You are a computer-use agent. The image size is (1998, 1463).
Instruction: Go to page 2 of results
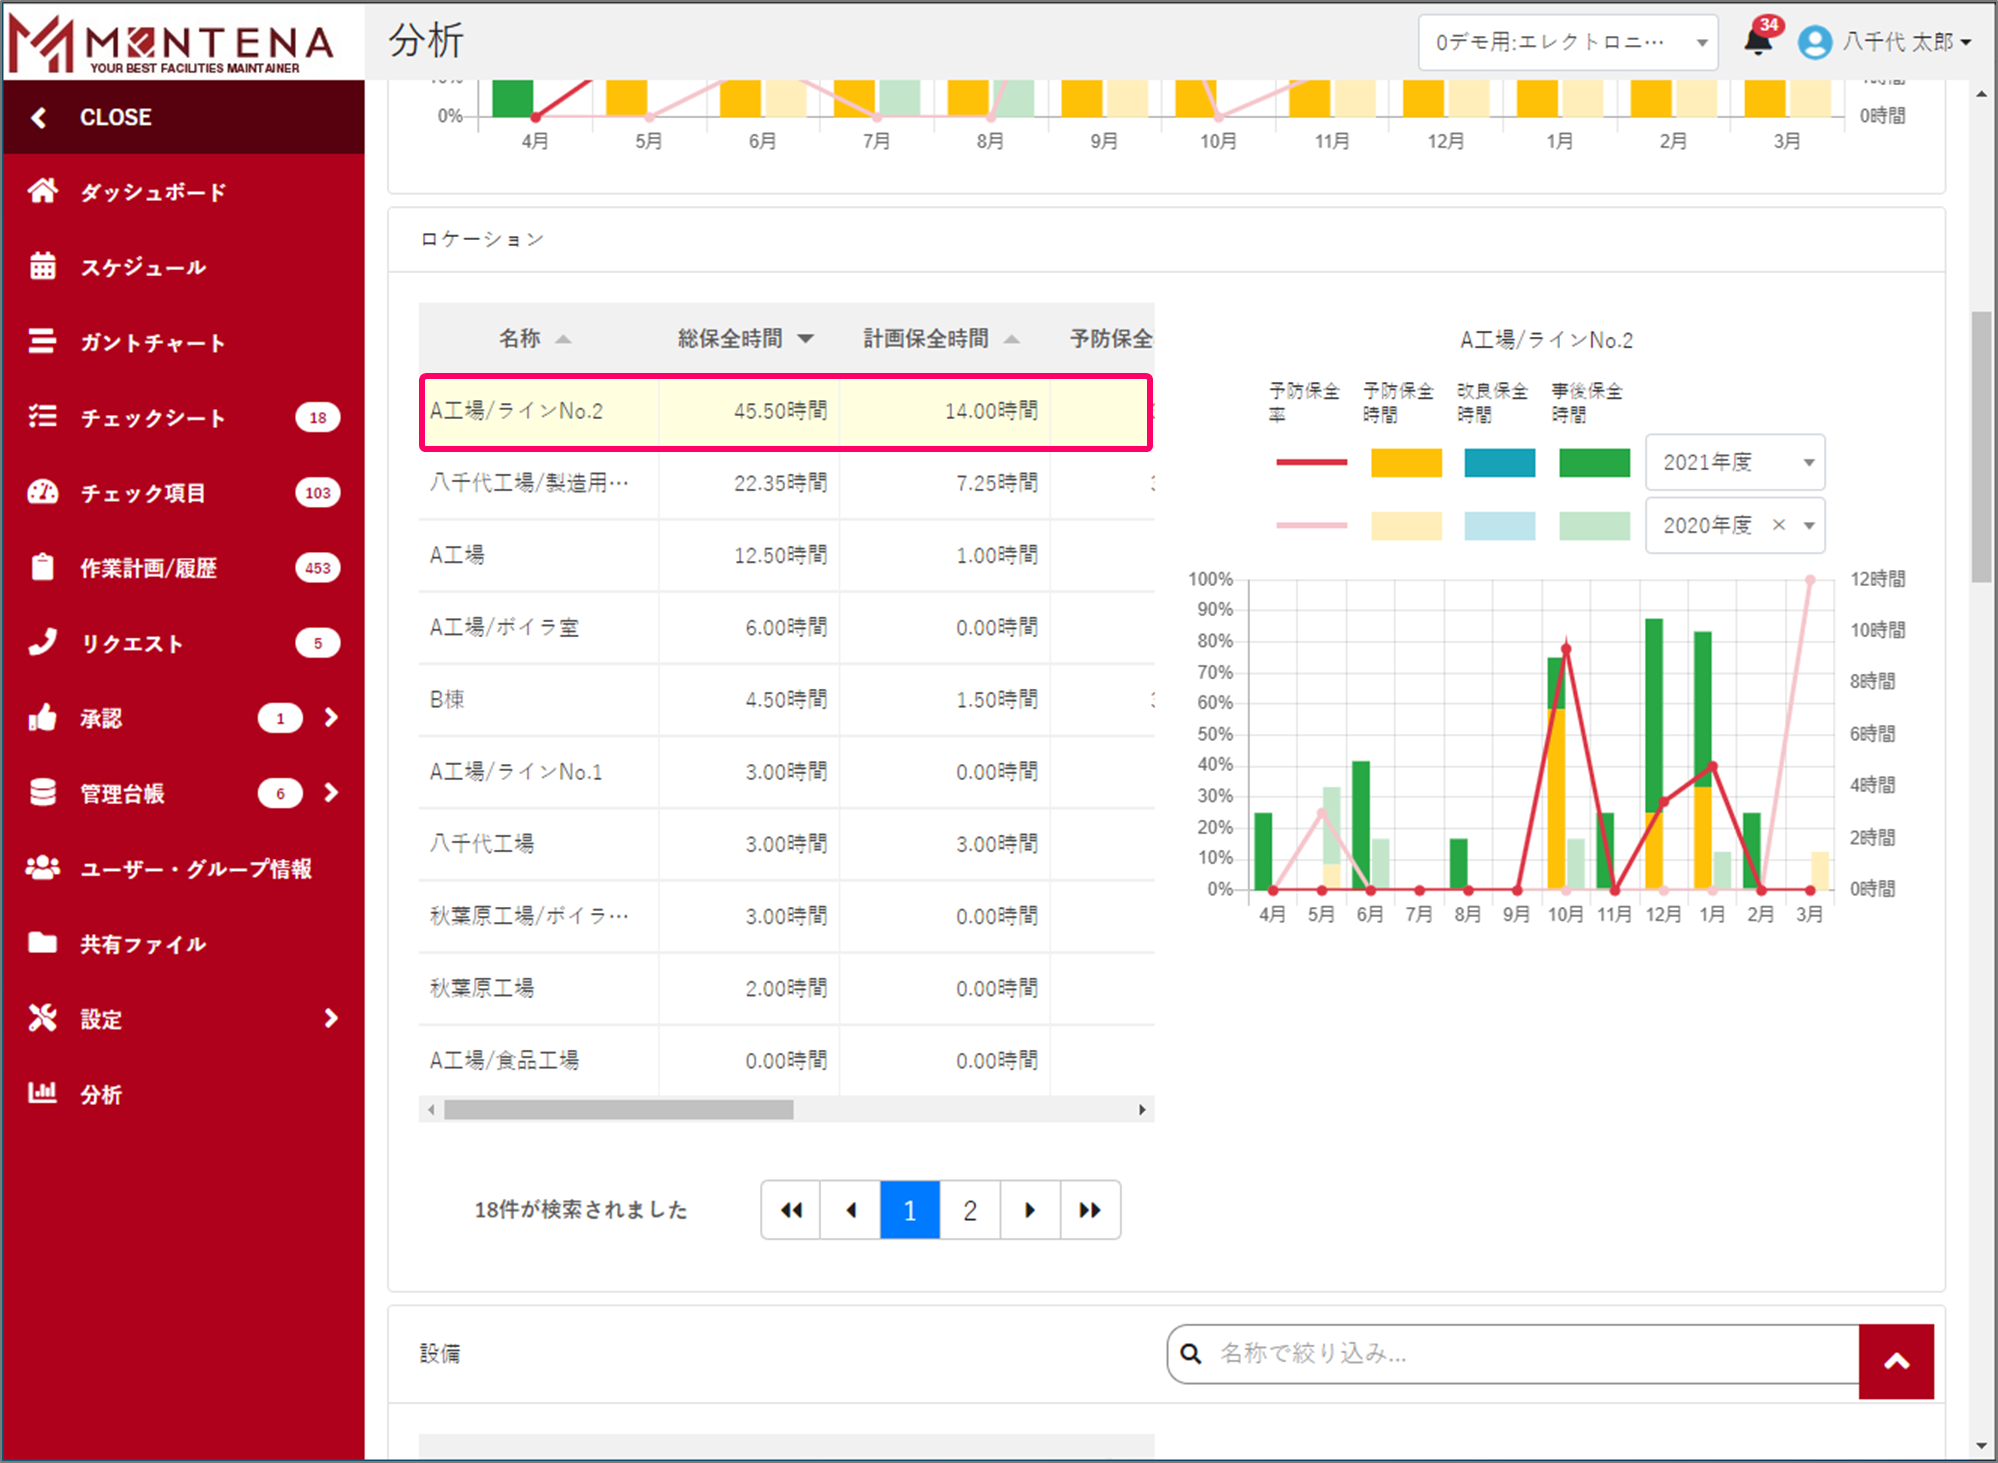point(970,1210)
